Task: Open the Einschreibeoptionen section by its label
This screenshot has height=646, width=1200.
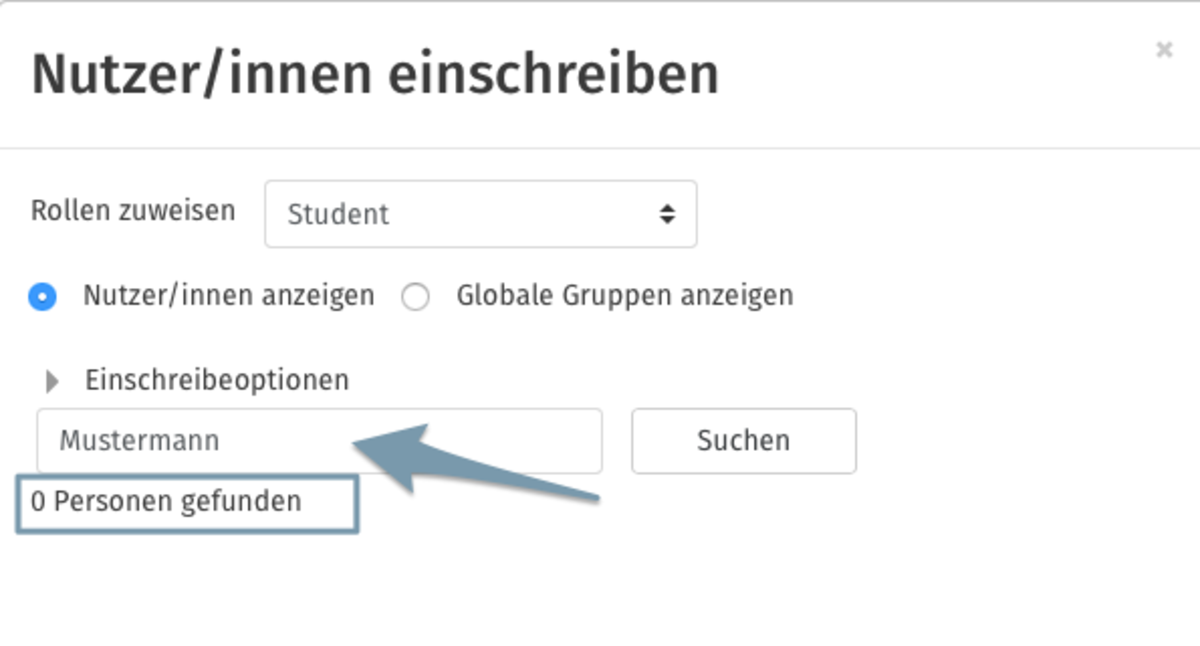Action: [217, 380]
